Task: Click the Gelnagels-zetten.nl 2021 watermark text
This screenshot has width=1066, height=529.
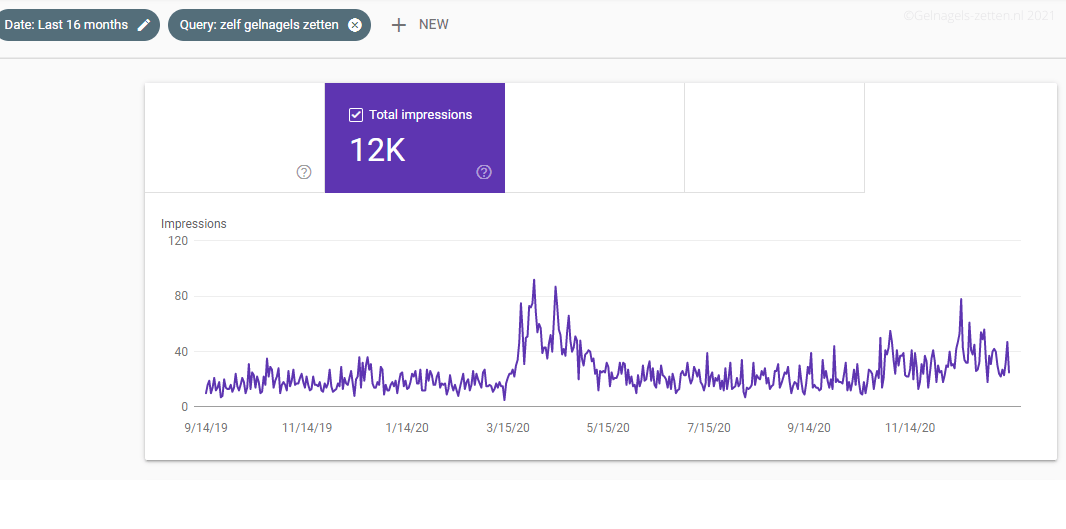Action: [978, 16]
